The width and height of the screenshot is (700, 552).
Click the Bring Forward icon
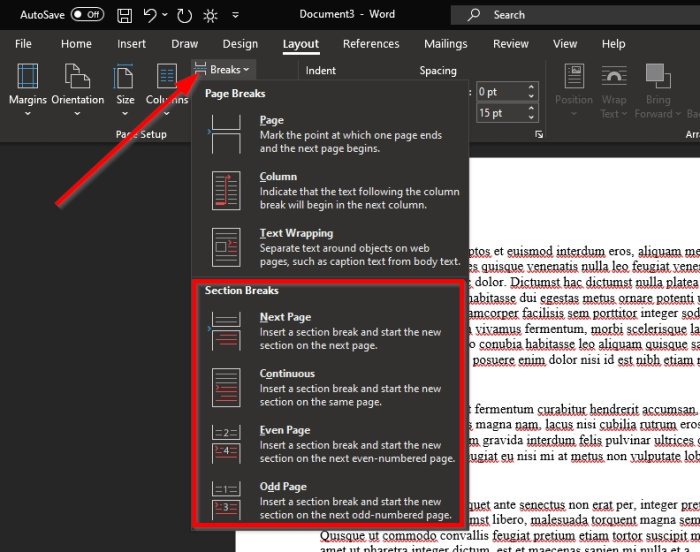(656, 78)
